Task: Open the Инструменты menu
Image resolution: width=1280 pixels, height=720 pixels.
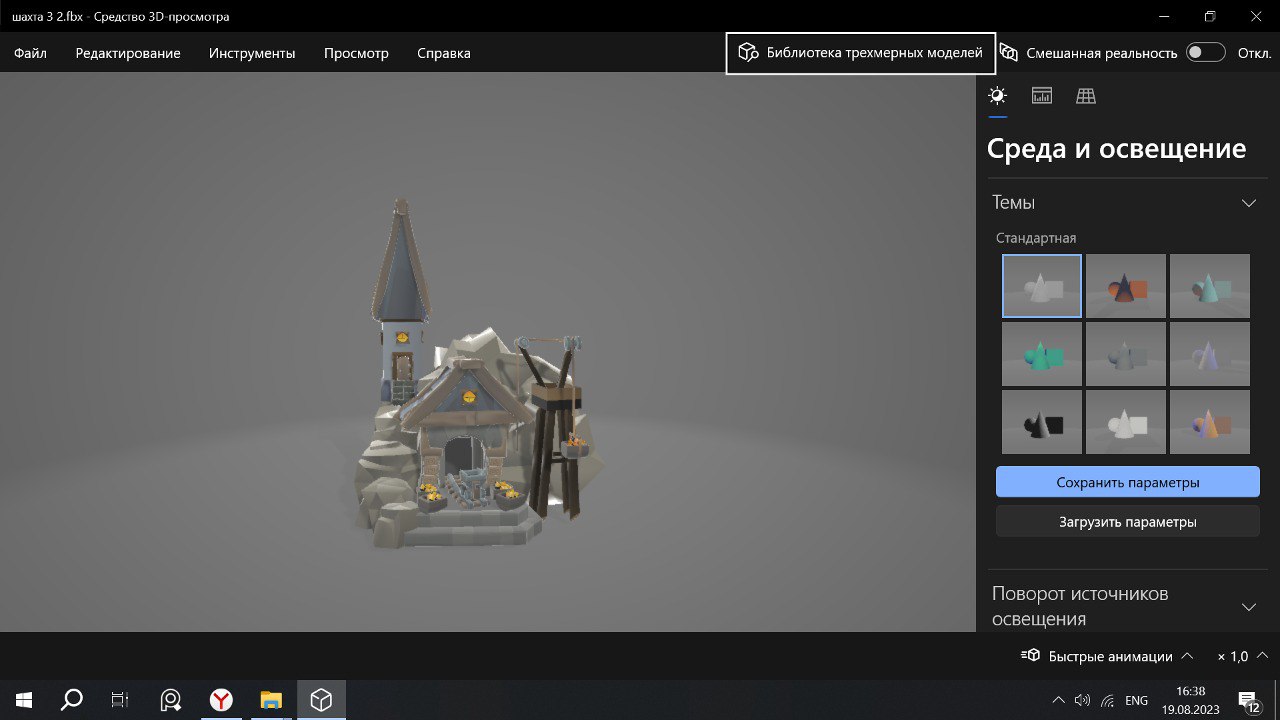Action: pos(252,53)
